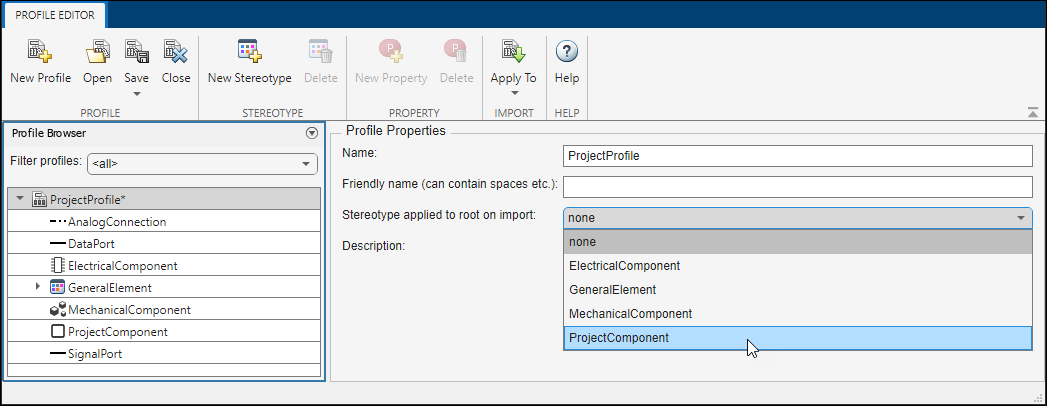
Task: Close the profile using Close icon
Action: (x=176, y=52)
